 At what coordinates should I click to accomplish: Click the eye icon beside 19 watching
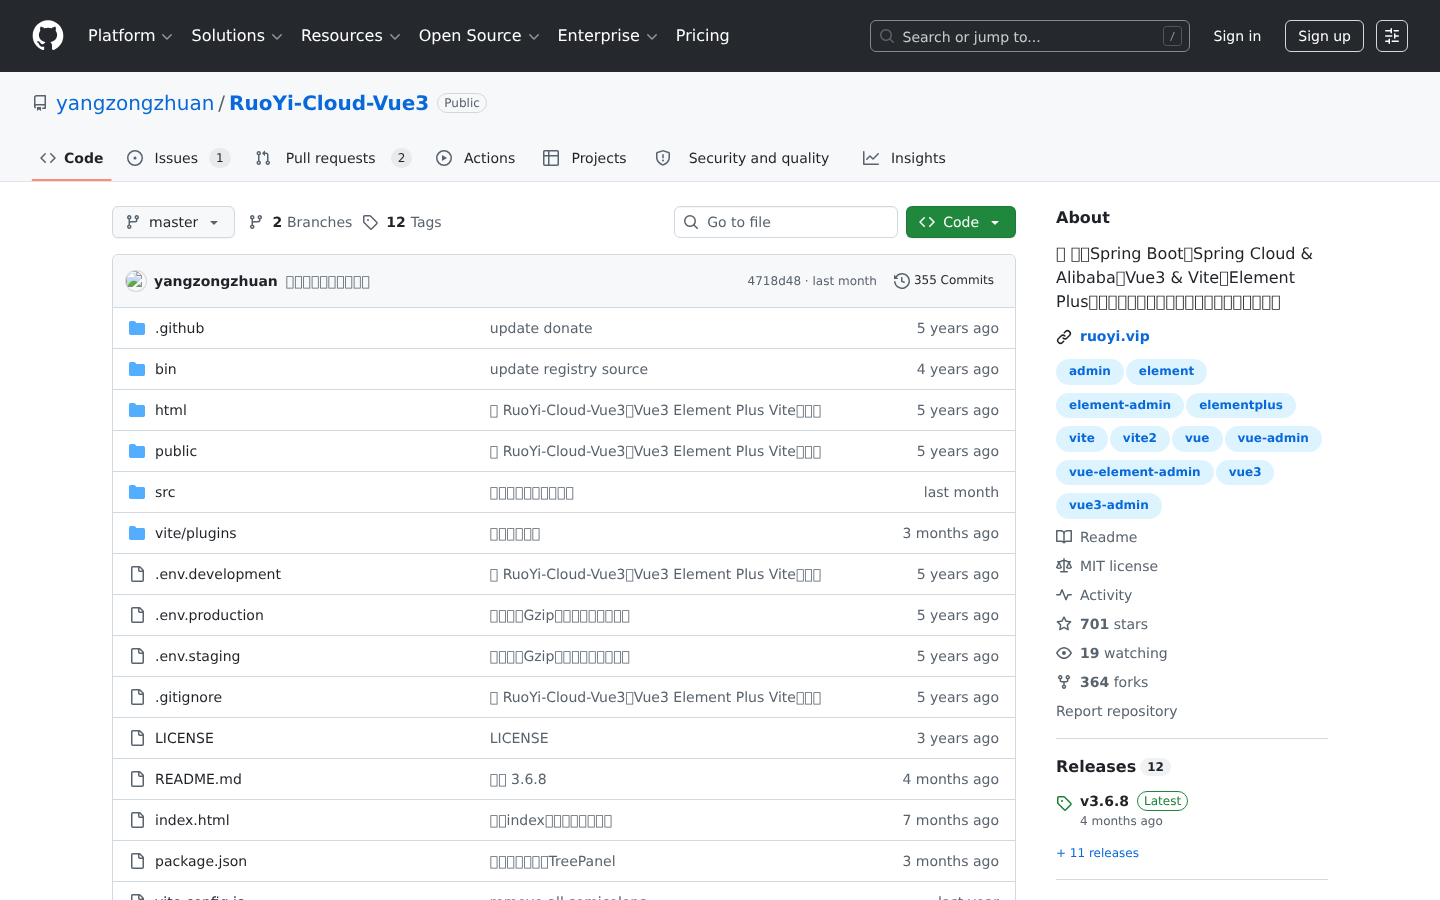coord(1064,653)
